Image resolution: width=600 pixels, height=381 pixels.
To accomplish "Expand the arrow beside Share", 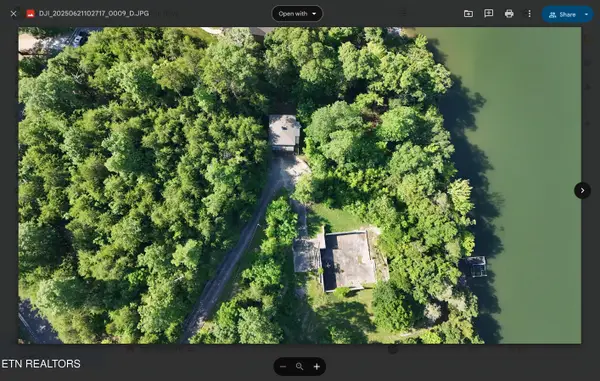I will click(x=587, y=15).
